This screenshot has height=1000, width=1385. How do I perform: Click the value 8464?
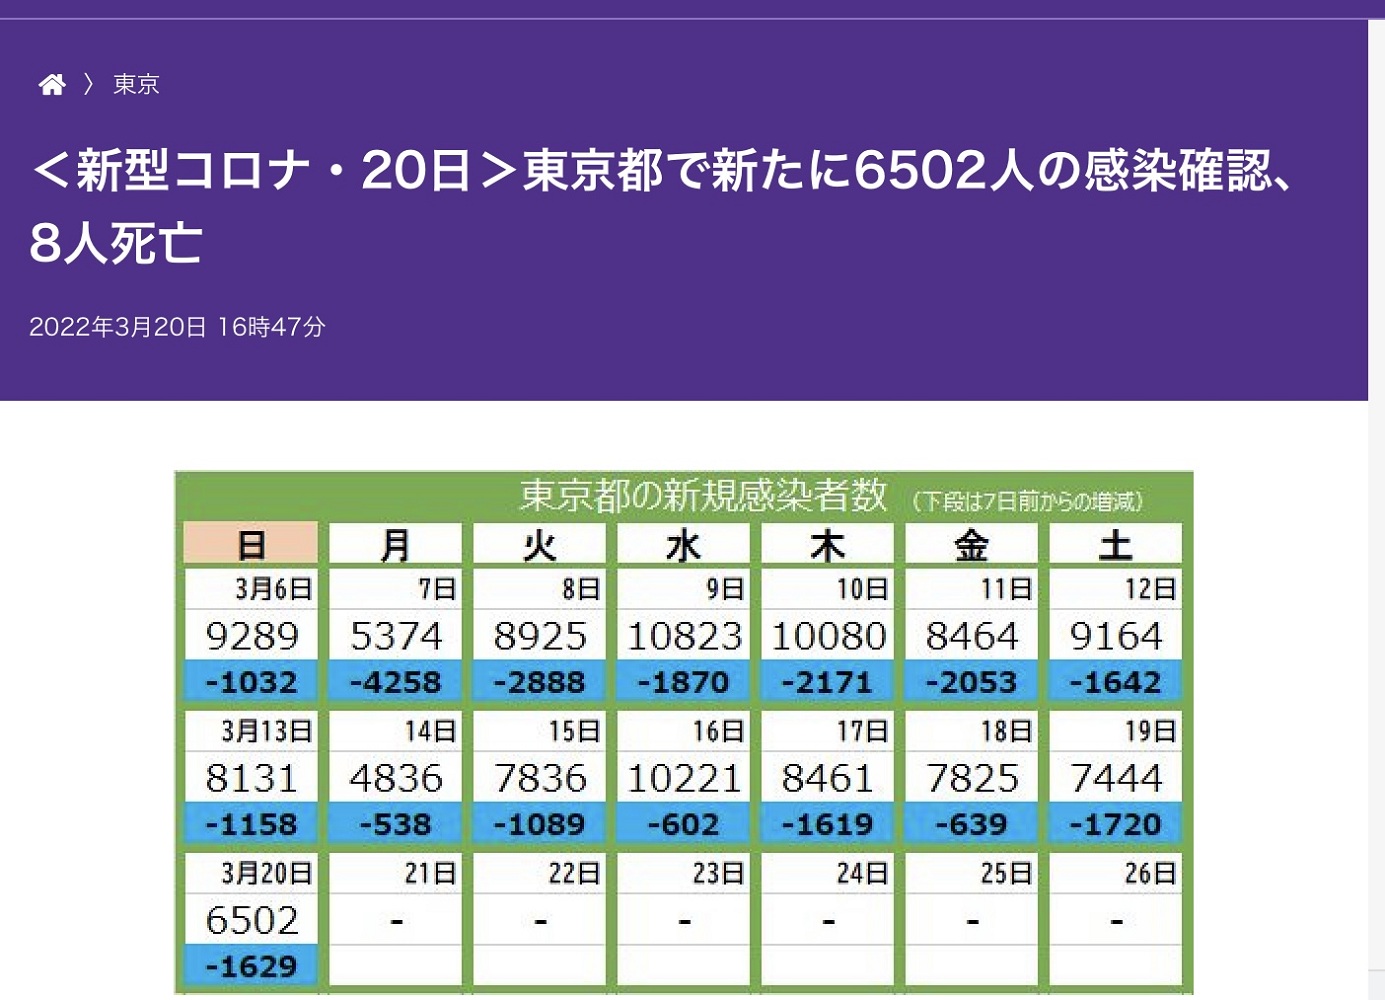coord(971,636)
